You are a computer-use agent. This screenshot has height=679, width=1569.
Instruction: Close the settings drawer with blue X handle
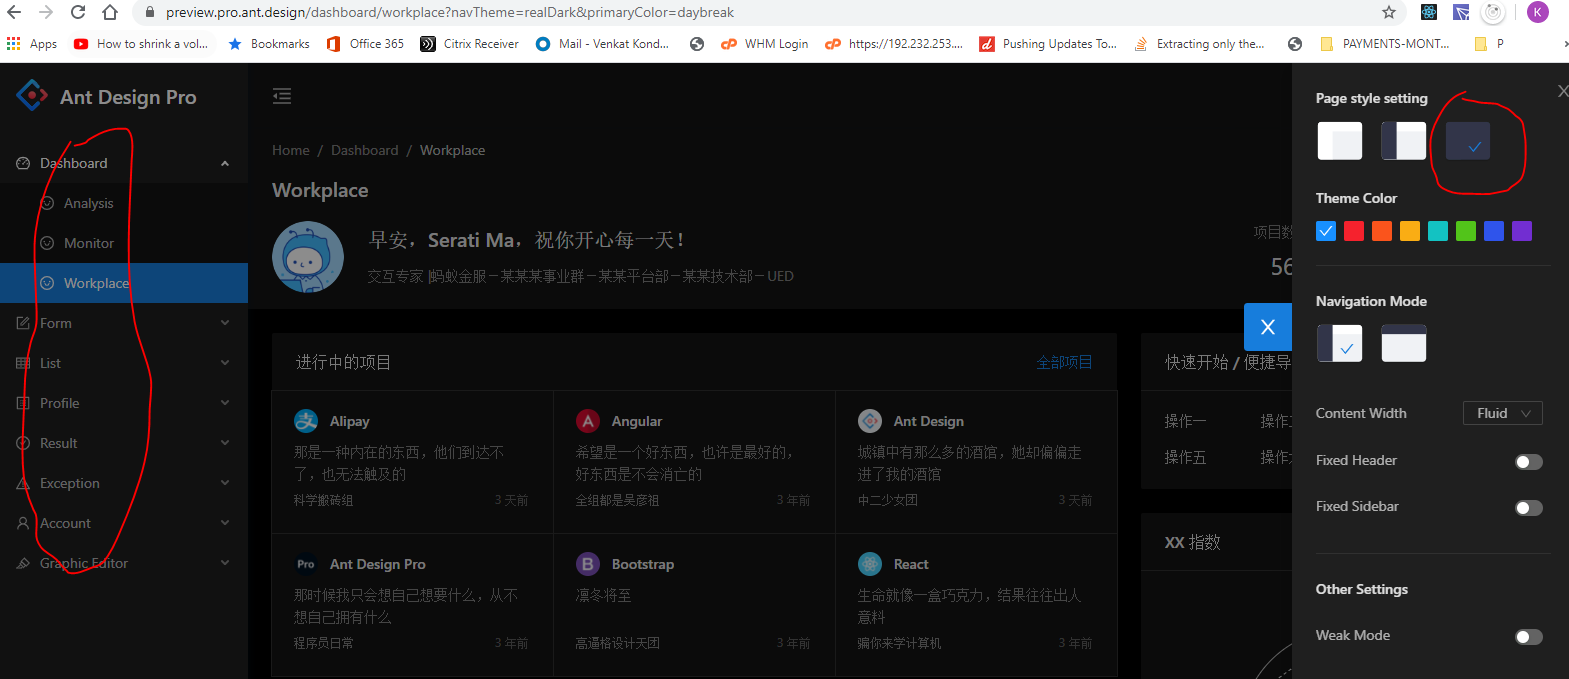(x=1268, y=327)
